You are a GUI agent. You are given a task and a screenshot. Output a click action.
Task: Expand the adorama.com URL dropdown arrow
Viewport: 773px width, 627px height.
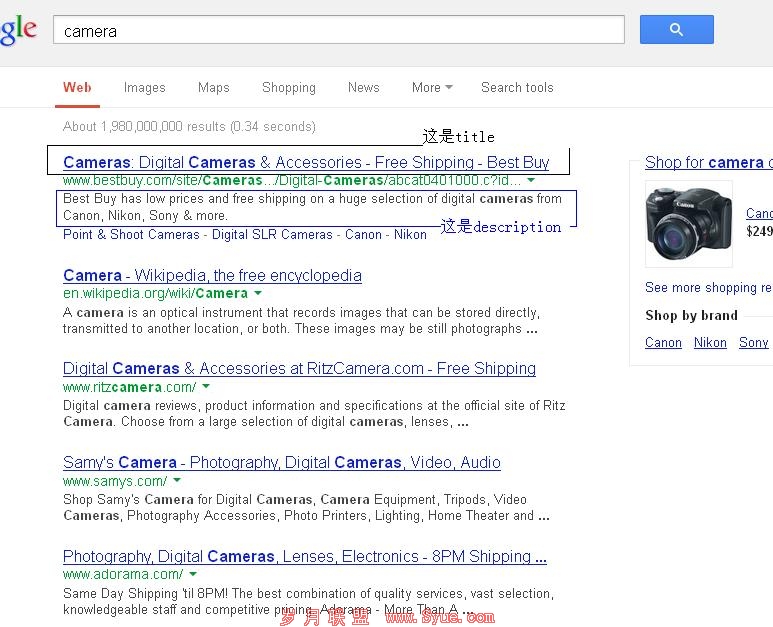[x=193, y=574]
